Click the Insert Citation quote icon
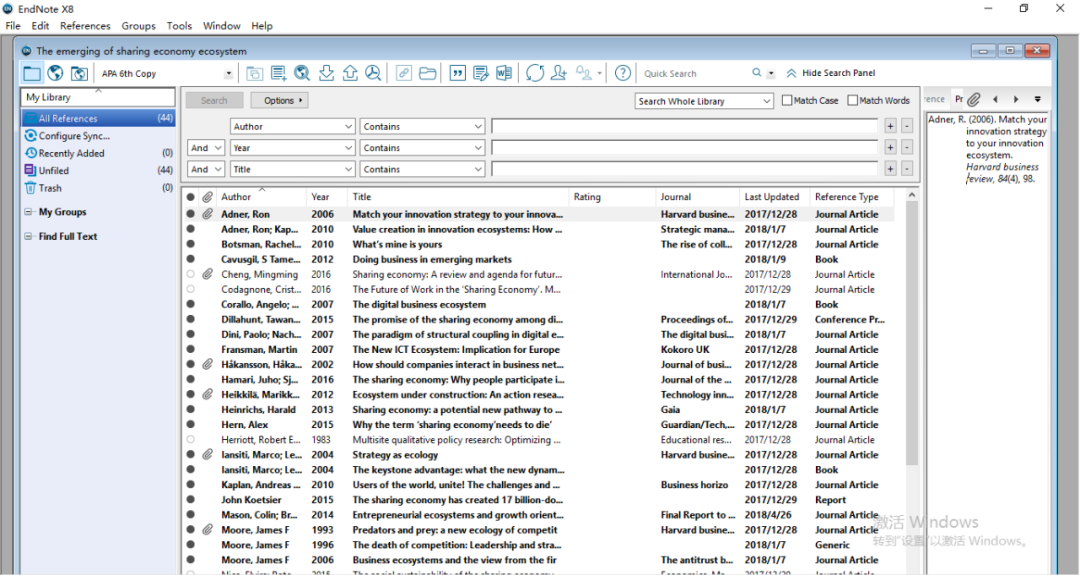Image resolution: width=1080 pixels, height=575 pixels. pyautogui.click(x=457, y=73)
